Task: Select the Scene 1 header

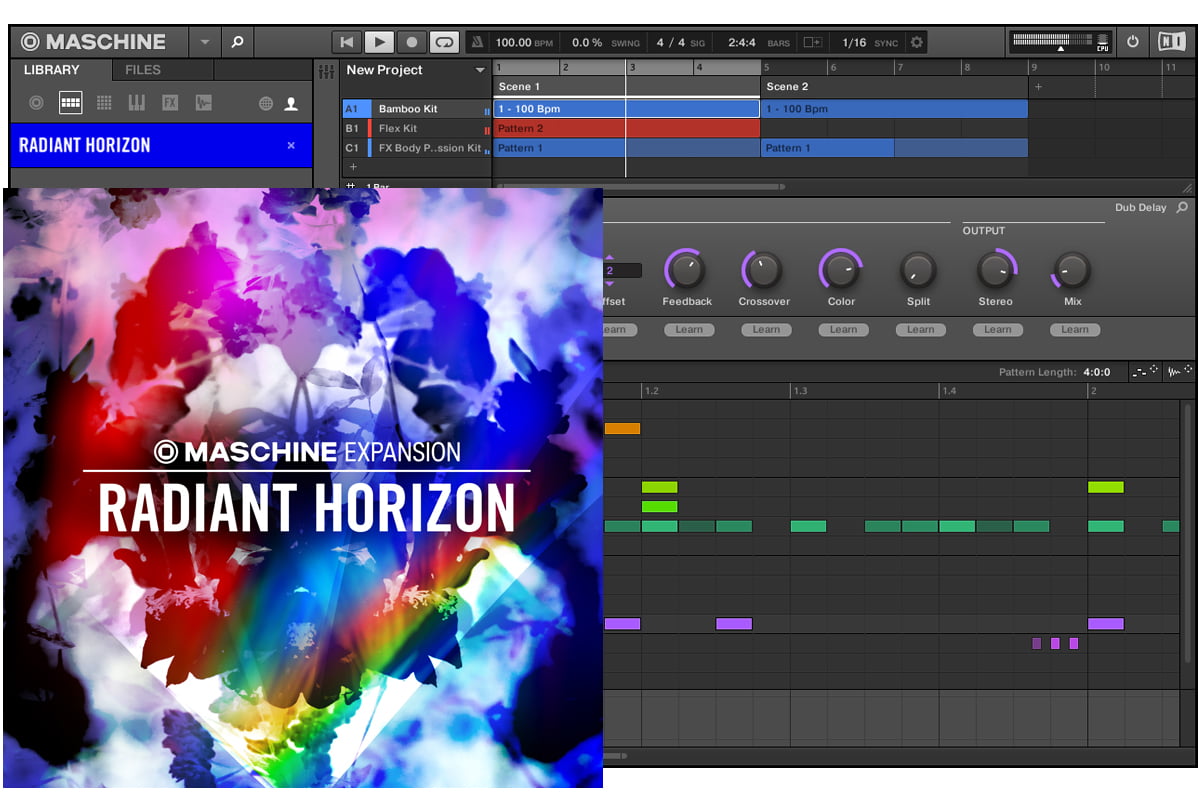Action: [626, 87]
